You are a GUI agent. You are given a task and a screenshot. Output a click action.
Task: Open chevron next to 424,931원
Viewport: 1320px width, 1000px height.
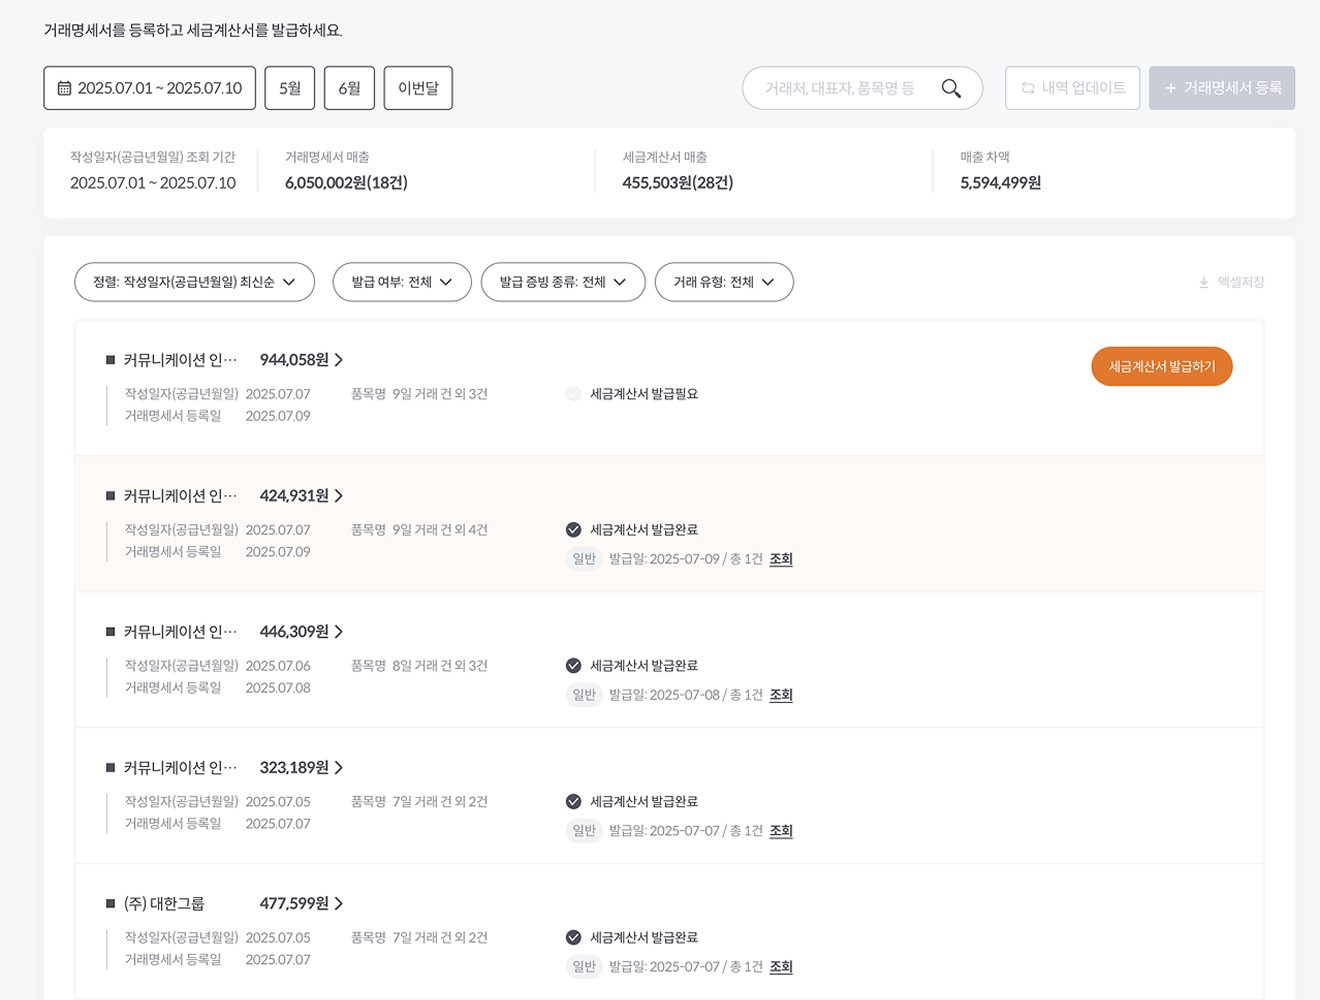point(339,496)
